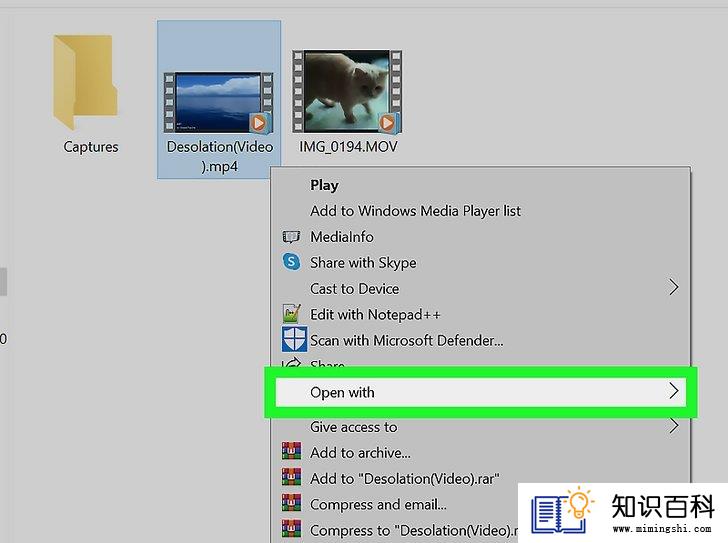Select Scan with Microsoft Defender
This screenshot has height=543, width=728.
pyautogui.click(x=407, y=341)
